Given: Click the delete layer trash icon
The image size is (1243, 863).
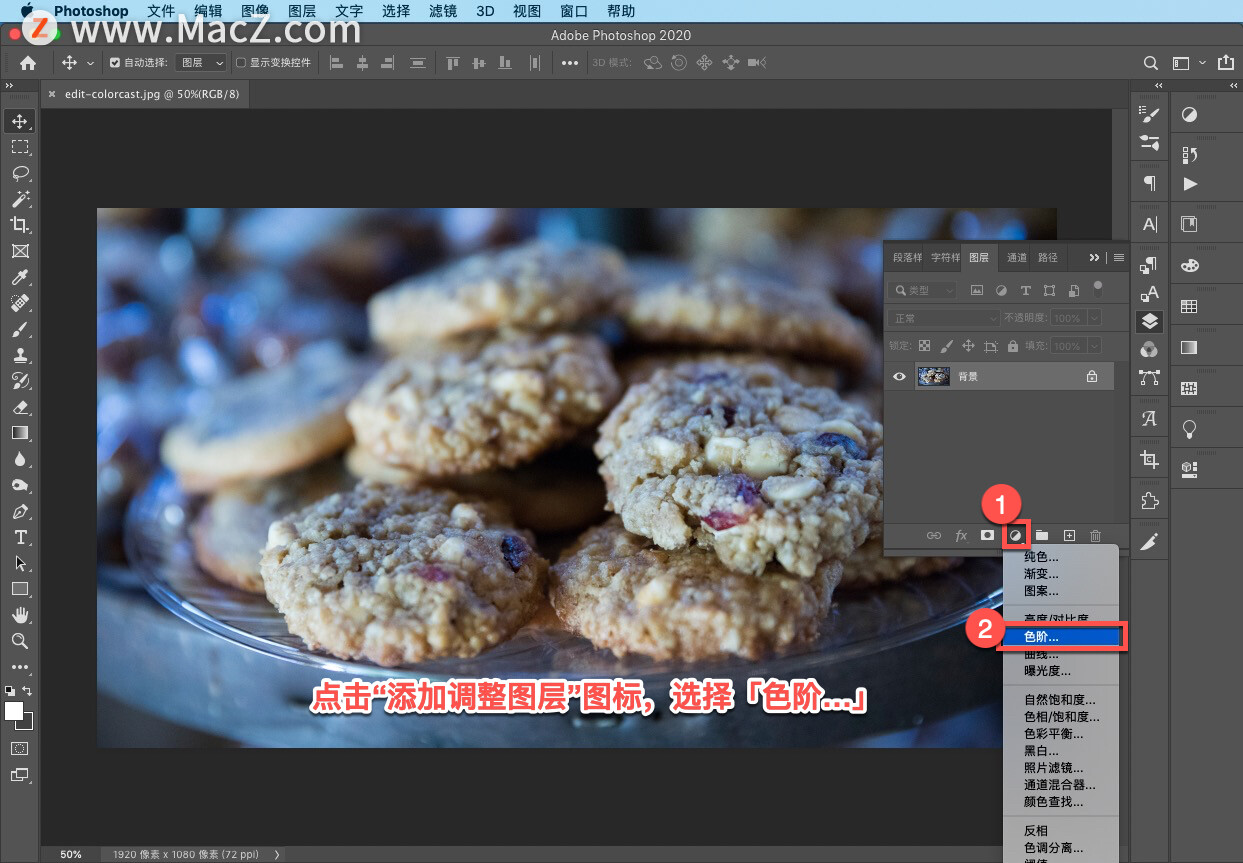Looking at the screenshot, I should coord(1095,536).
